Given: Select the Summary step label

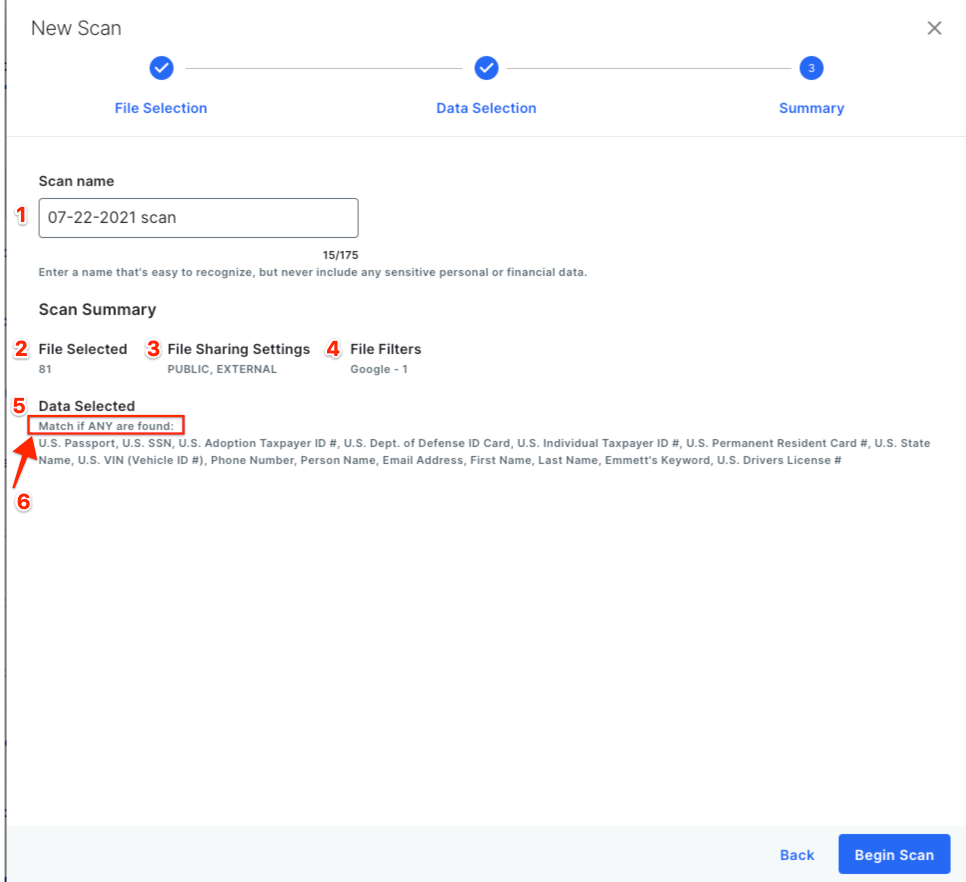Looking at the screenshot, I should coord(811,108).
